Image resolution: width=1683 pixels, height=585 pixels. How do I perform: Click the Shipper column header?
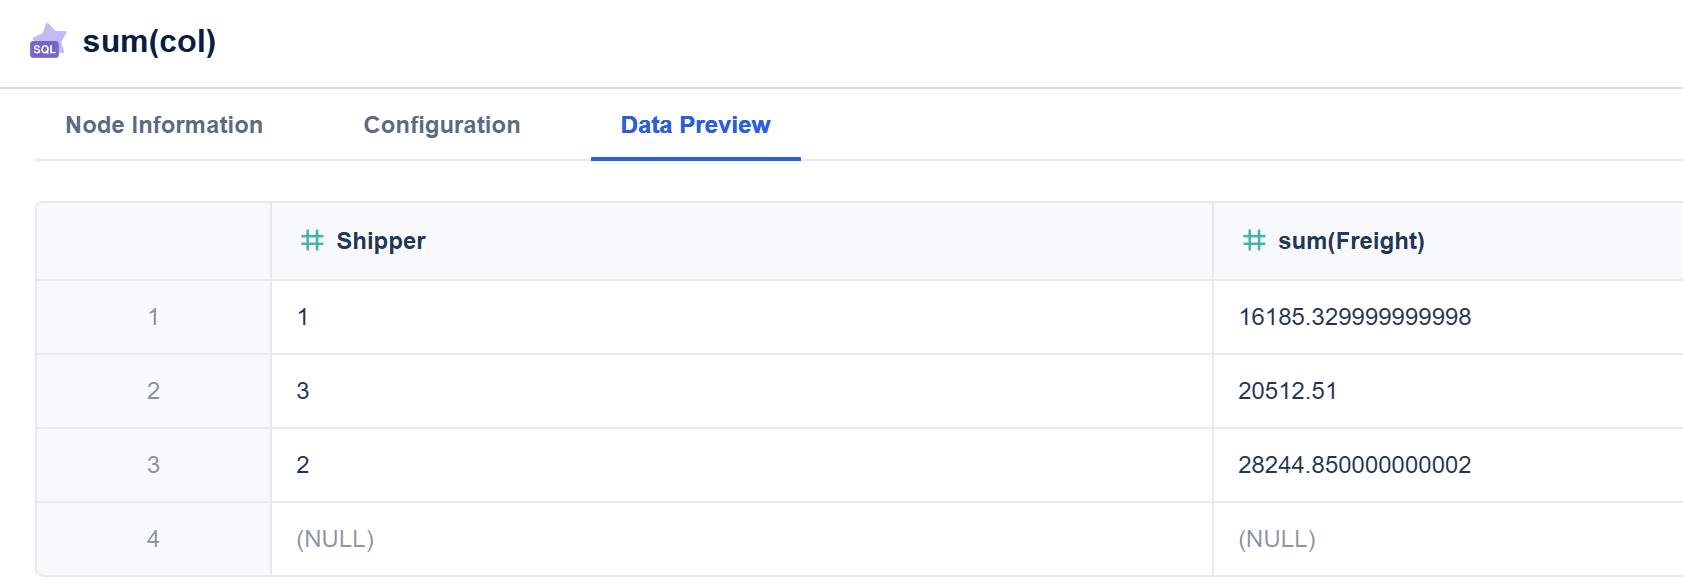coord(381,241)
